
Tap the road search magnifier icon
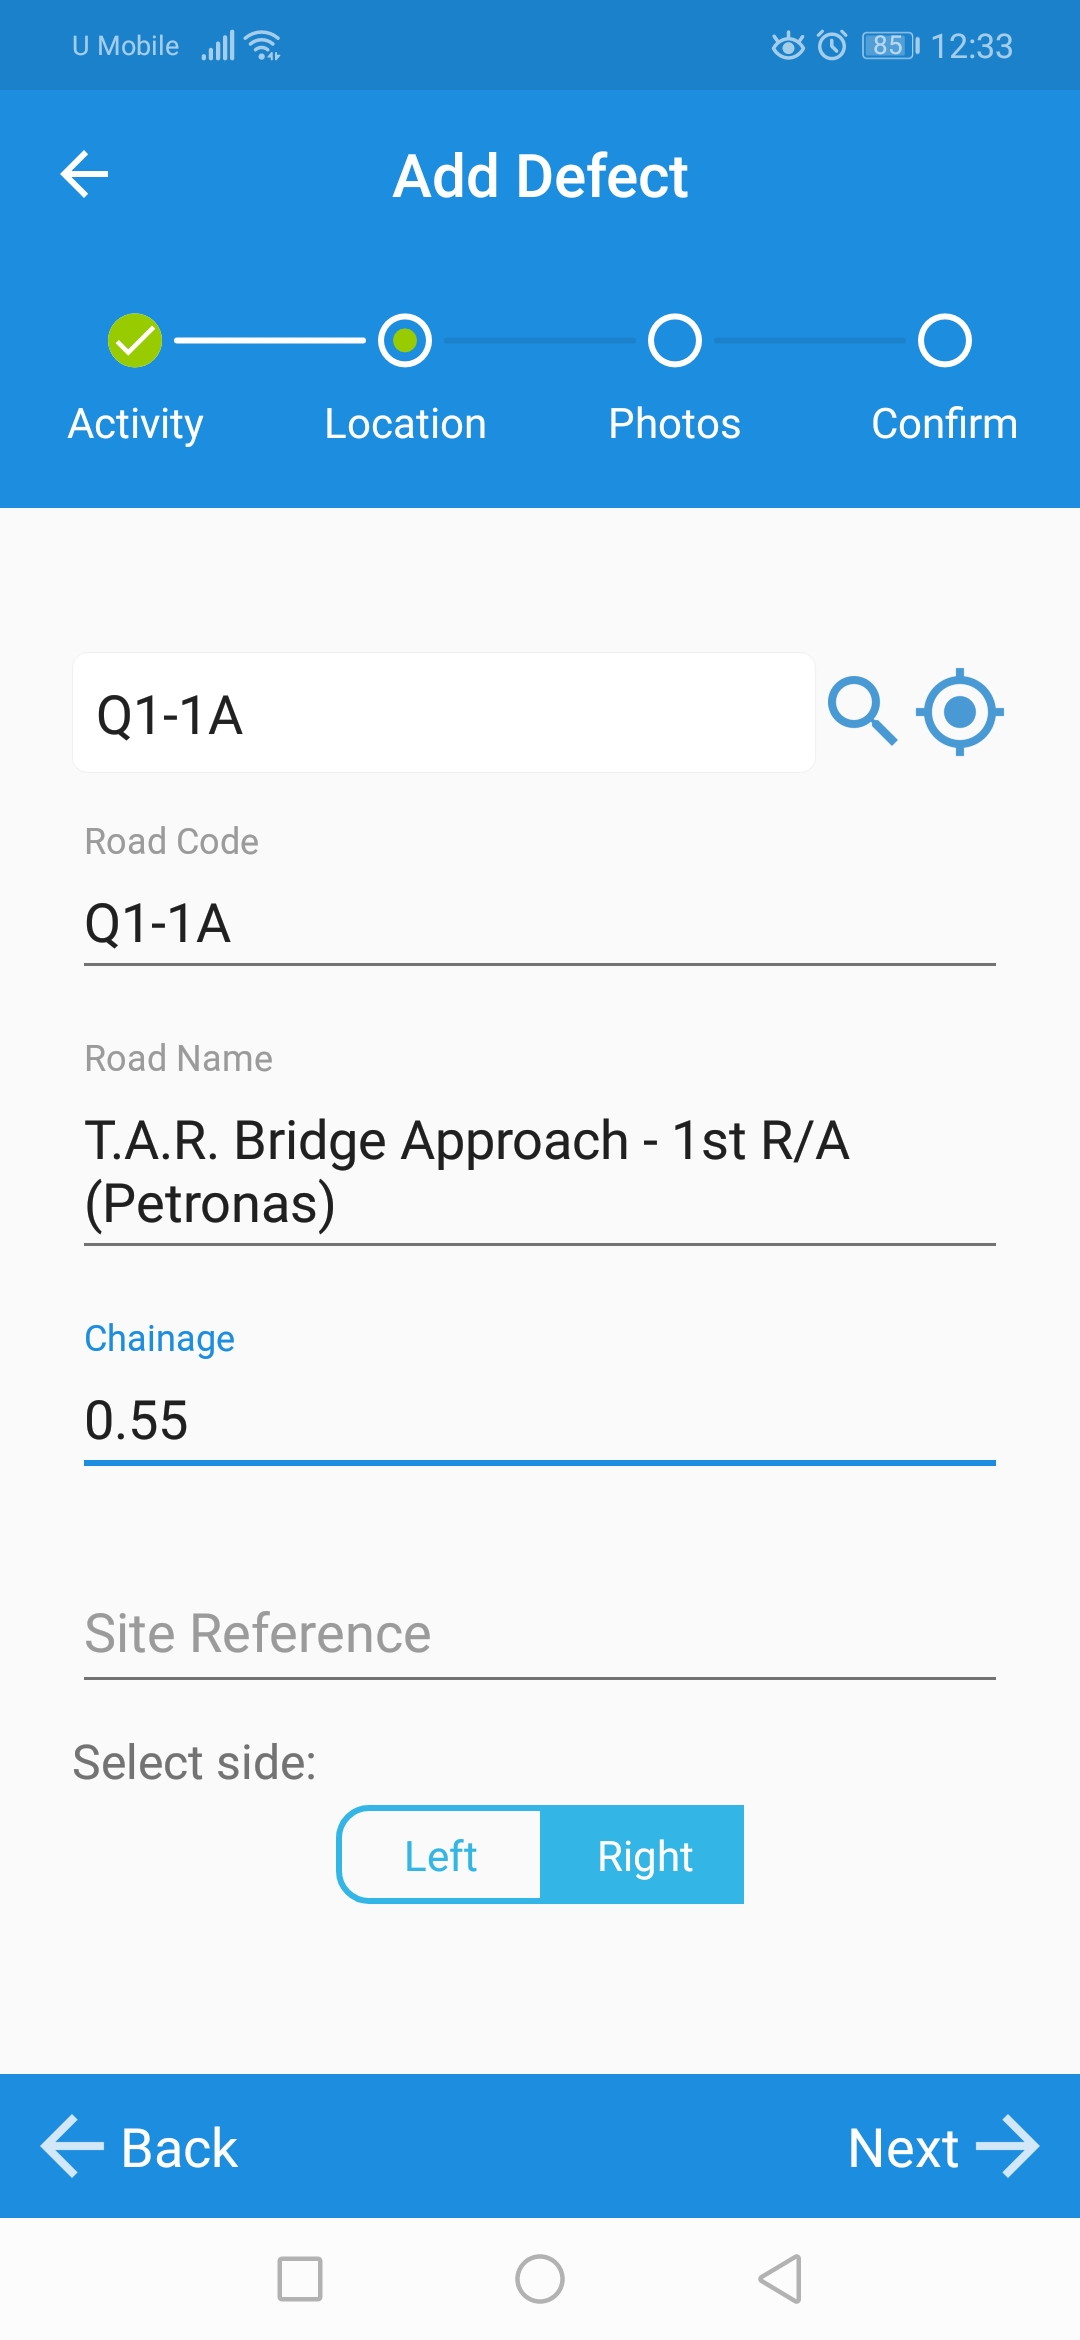[861, 711]
